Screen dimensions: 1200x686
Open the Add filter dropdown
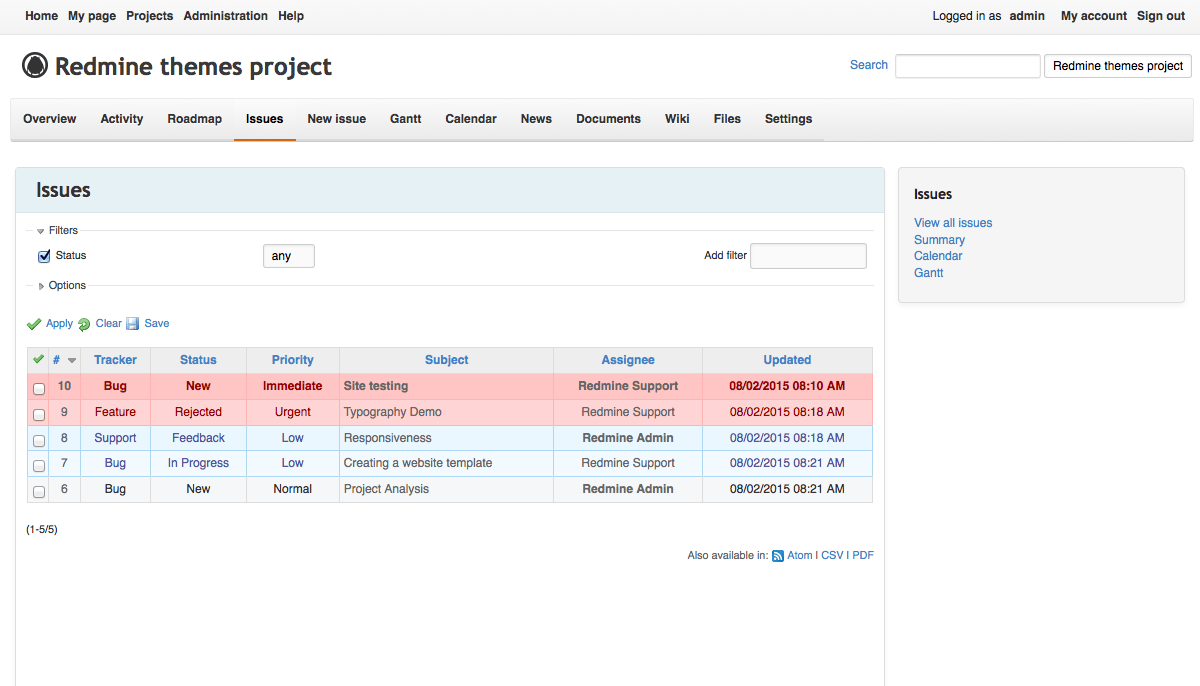pyautogui.click(x=808, y=256)
